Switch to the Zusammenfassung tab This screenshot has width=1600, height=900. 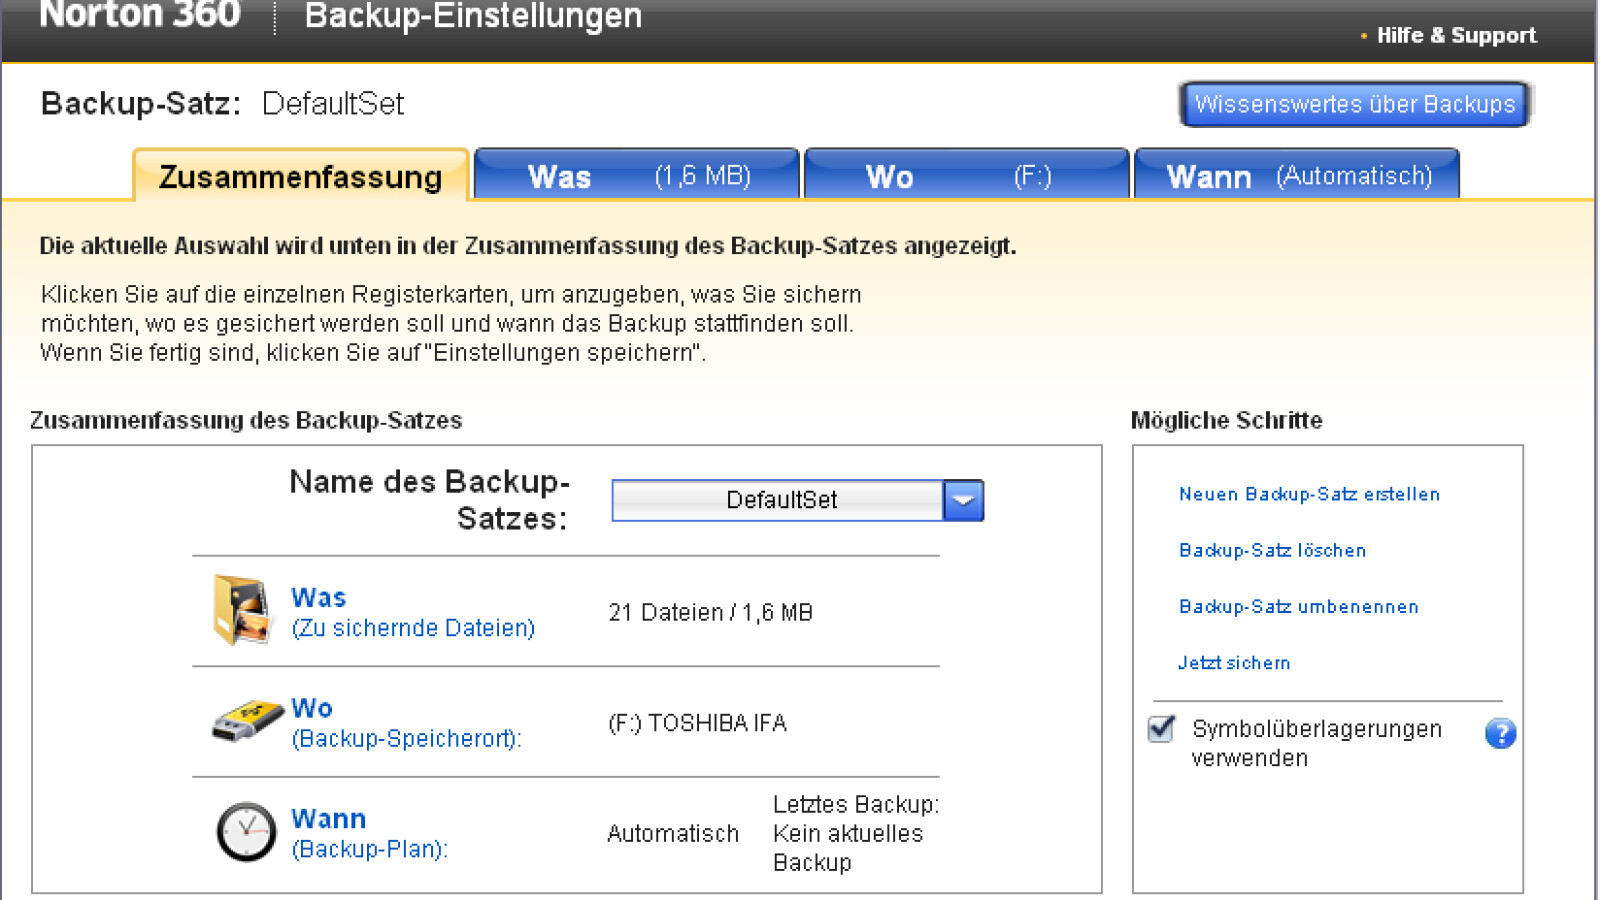click(300, 177)
